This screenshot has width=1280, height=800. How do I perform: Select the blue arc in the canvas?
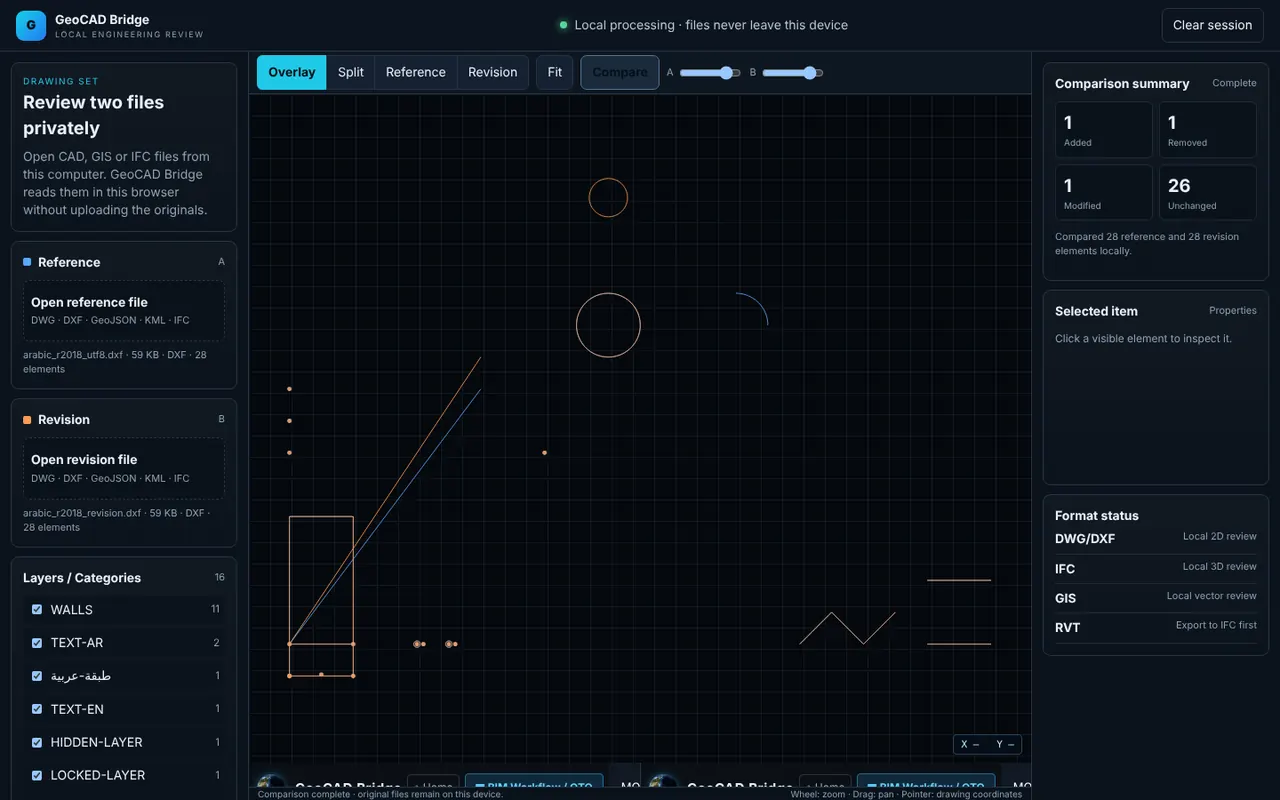(x=760, y=304)
